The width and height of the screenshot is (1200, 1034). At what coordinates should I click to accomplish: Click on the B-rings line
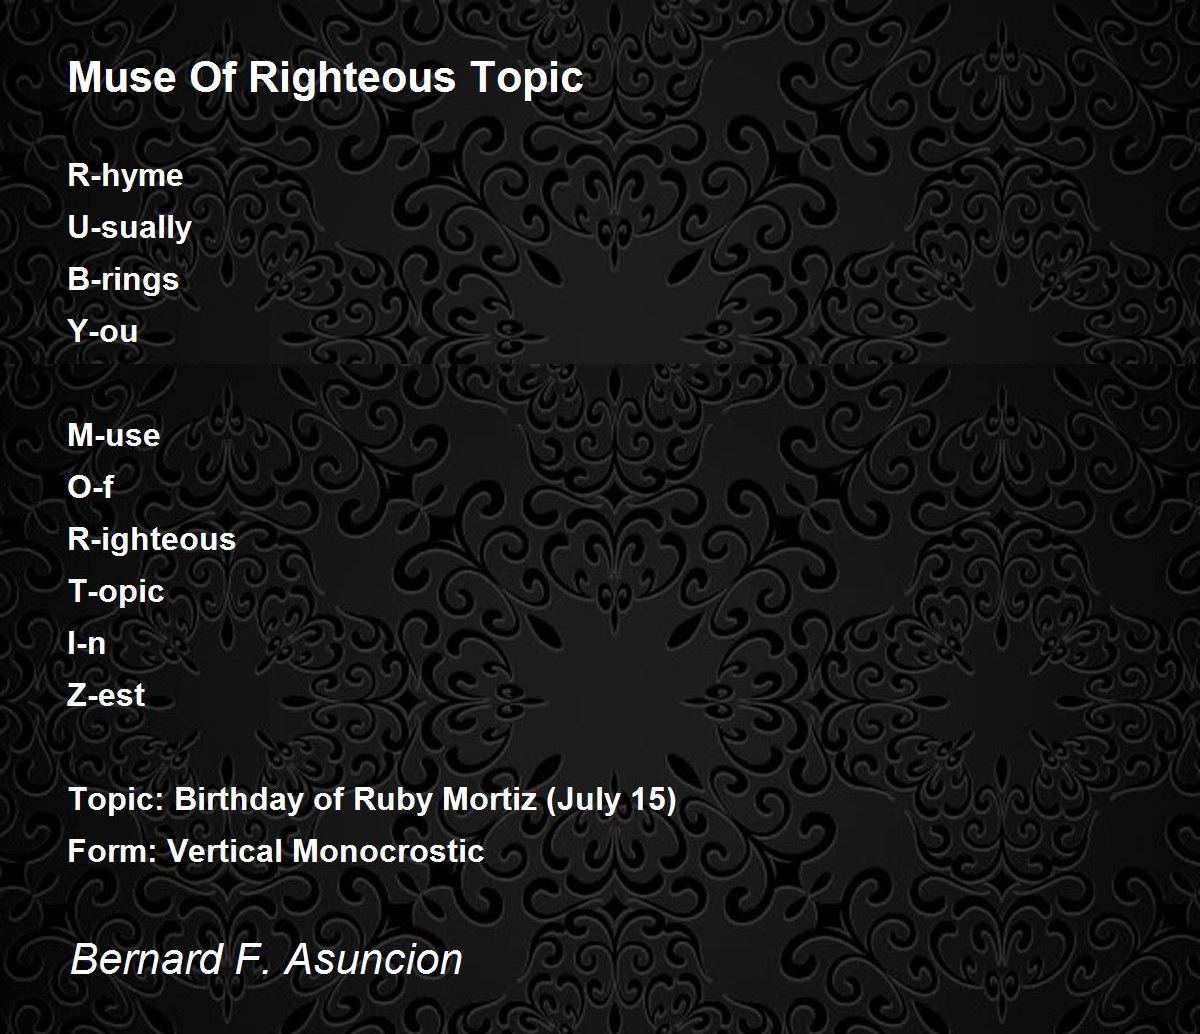(124, 280)
